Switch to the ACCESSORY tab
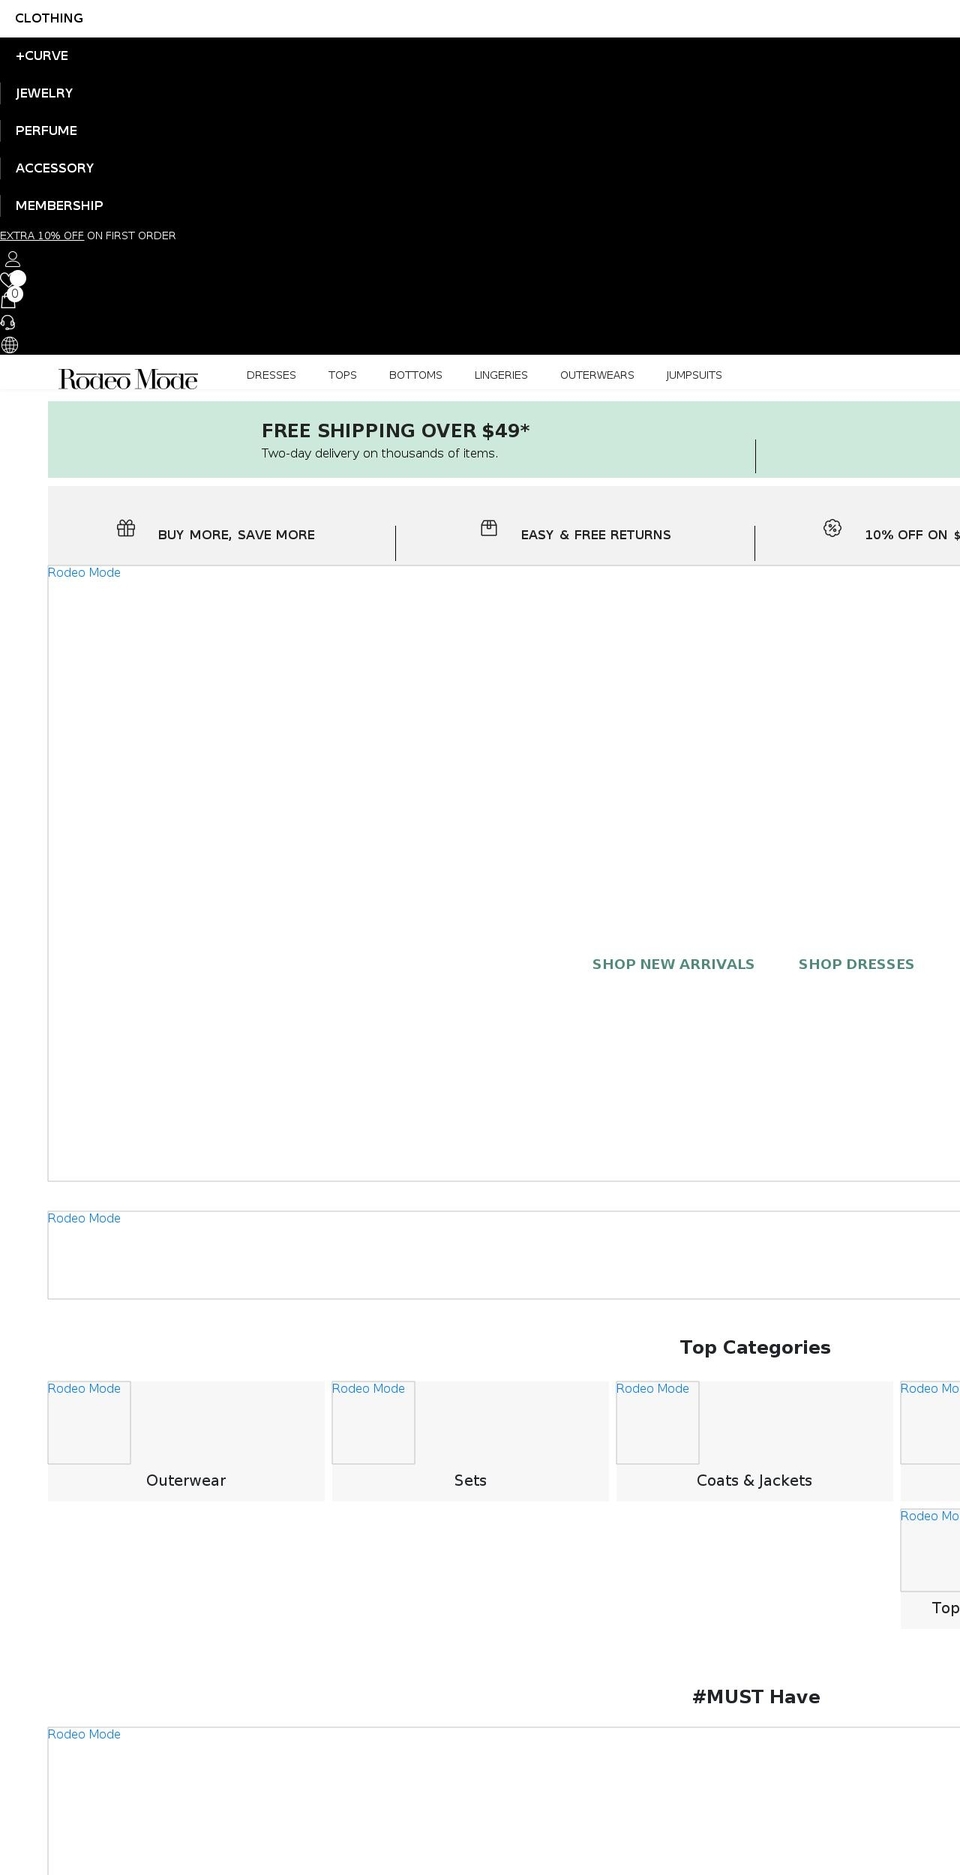This screenshot has width=960, height=1875. (54, 168)
